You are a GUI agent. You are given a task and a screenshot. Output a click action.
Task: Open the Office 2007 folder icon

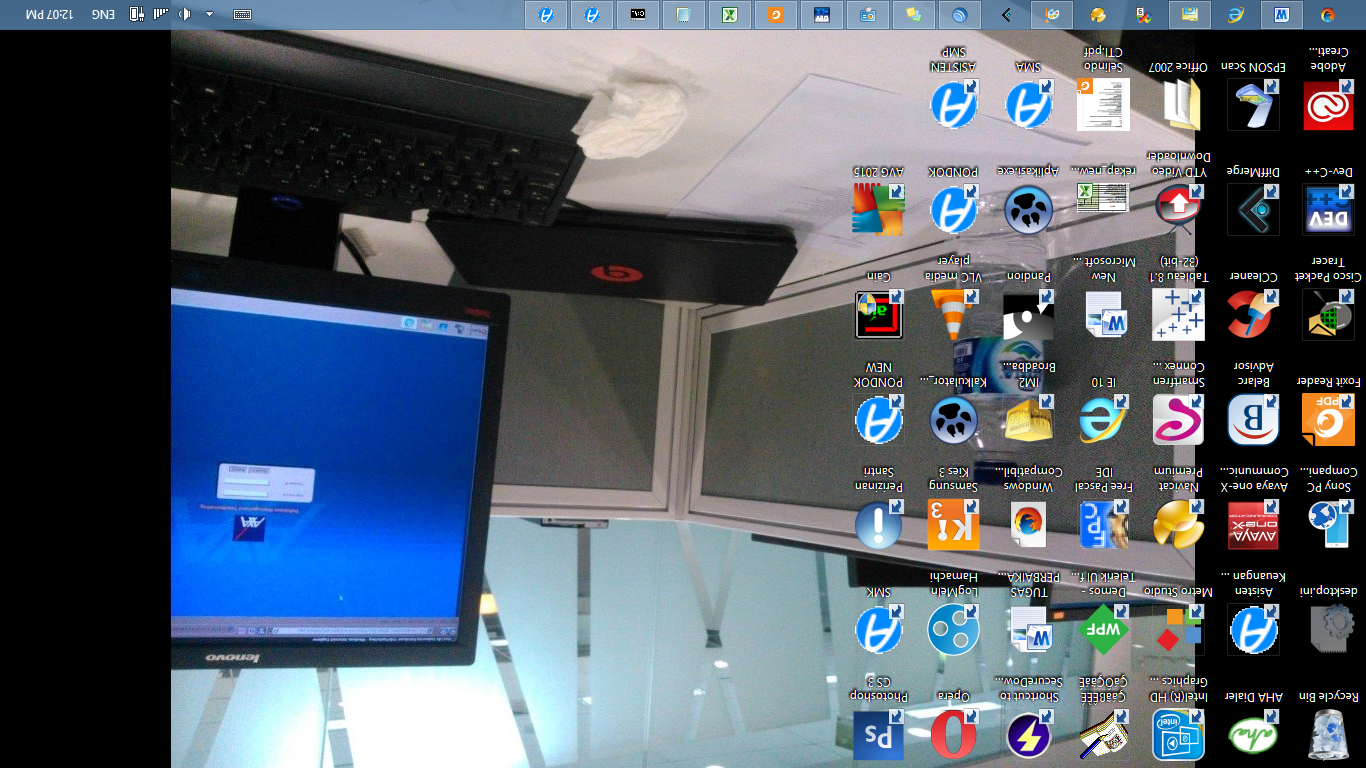click(x=1178, y=105)
